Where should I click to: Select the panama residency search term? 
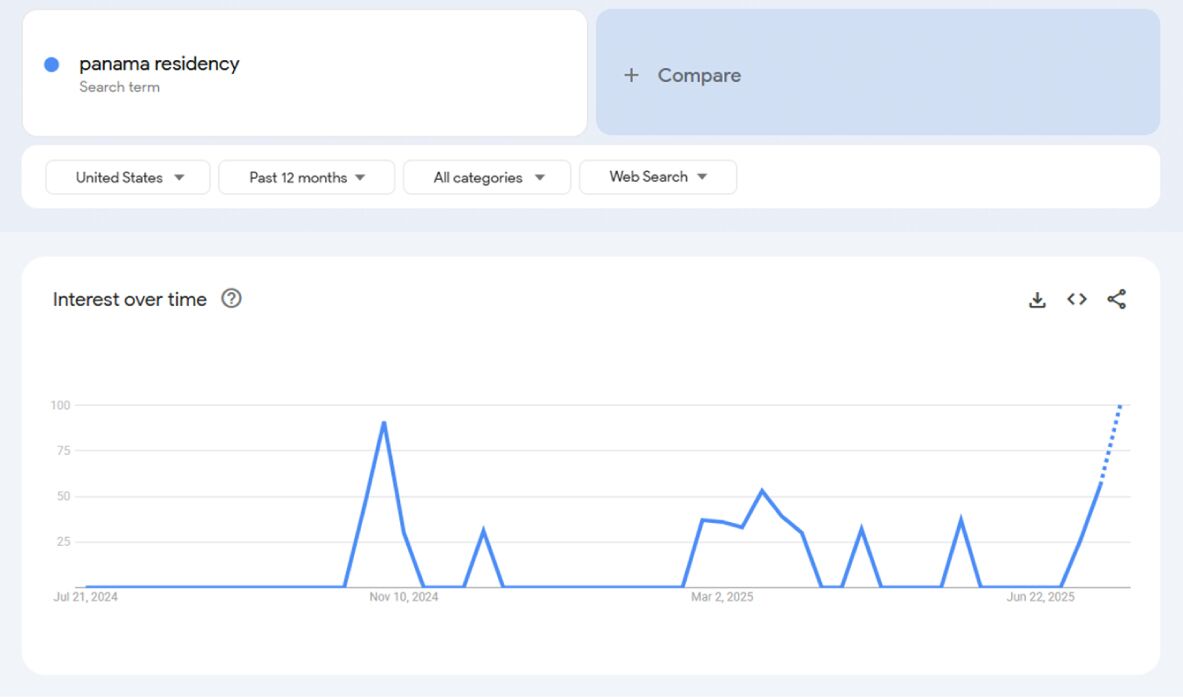coord(158,64)
